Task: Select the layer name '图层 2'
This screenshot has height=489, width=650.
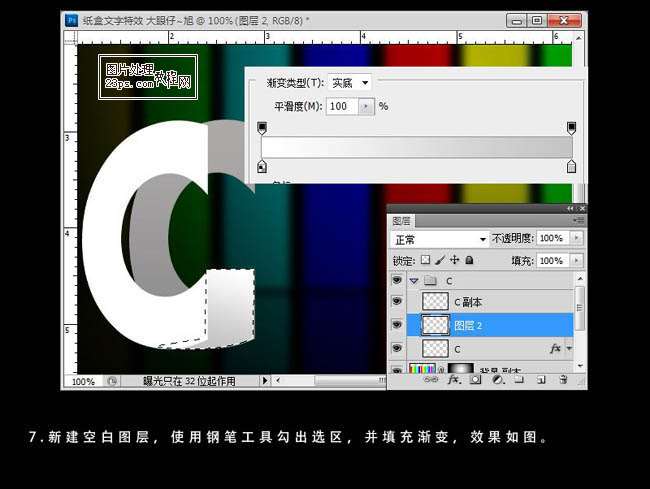Action: [468, 325]
